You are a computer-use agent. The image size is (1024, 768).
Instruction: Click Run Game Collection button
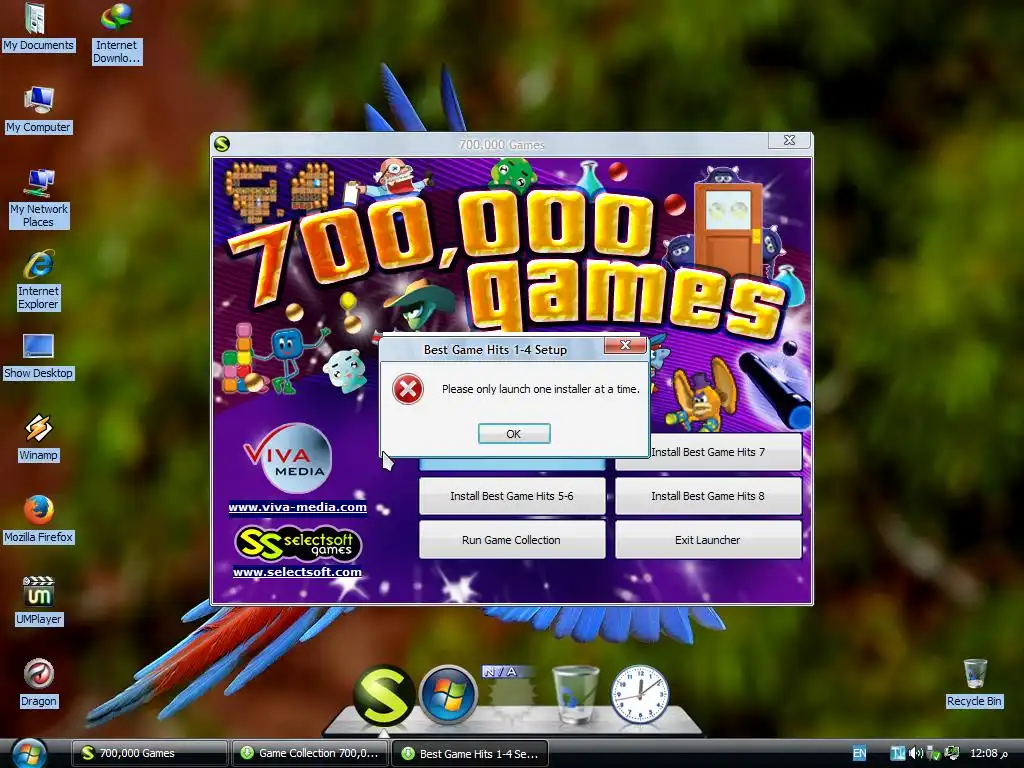512,540
